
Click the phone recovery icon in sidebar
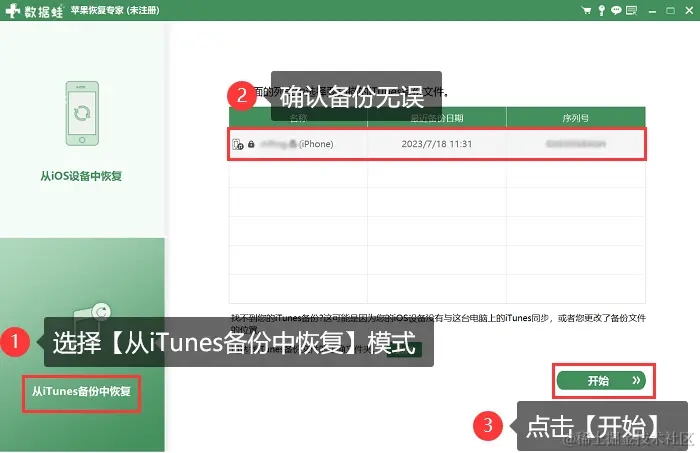click(82, 113)
